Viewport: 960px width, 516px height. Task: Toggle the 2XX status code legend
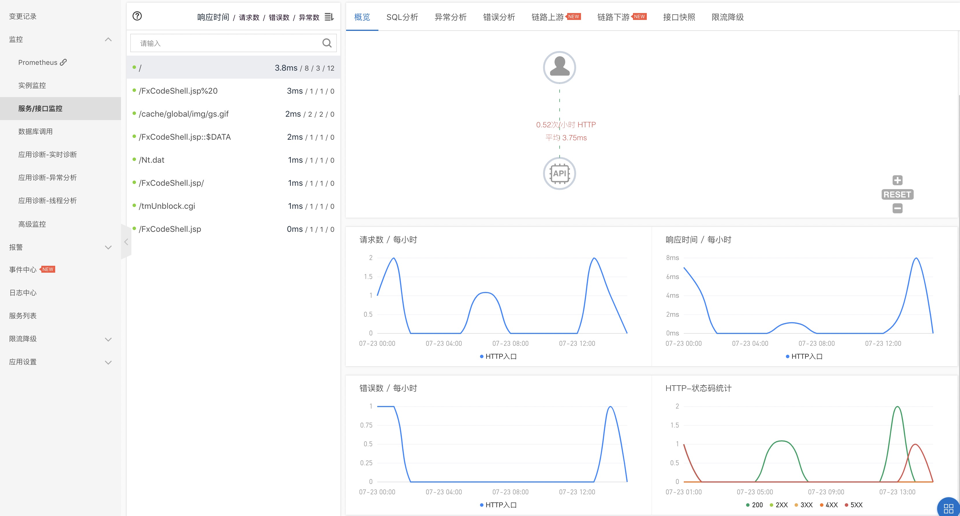779,505
